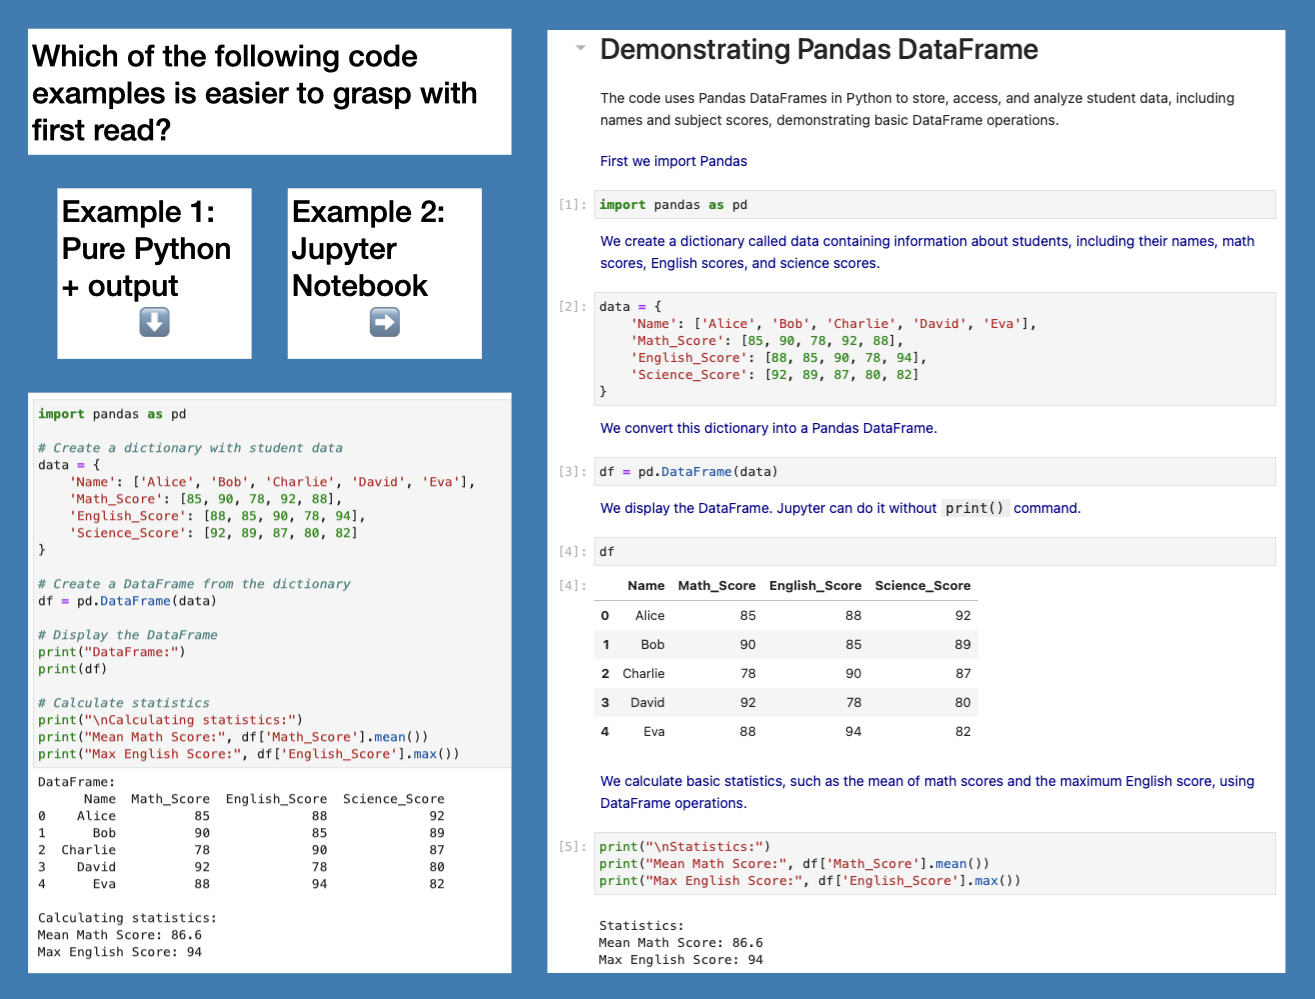Click the 'First we import Pandas' text
Image resolution: width=1315 pixels, height=999 pixels.
(x=673, y=161)
